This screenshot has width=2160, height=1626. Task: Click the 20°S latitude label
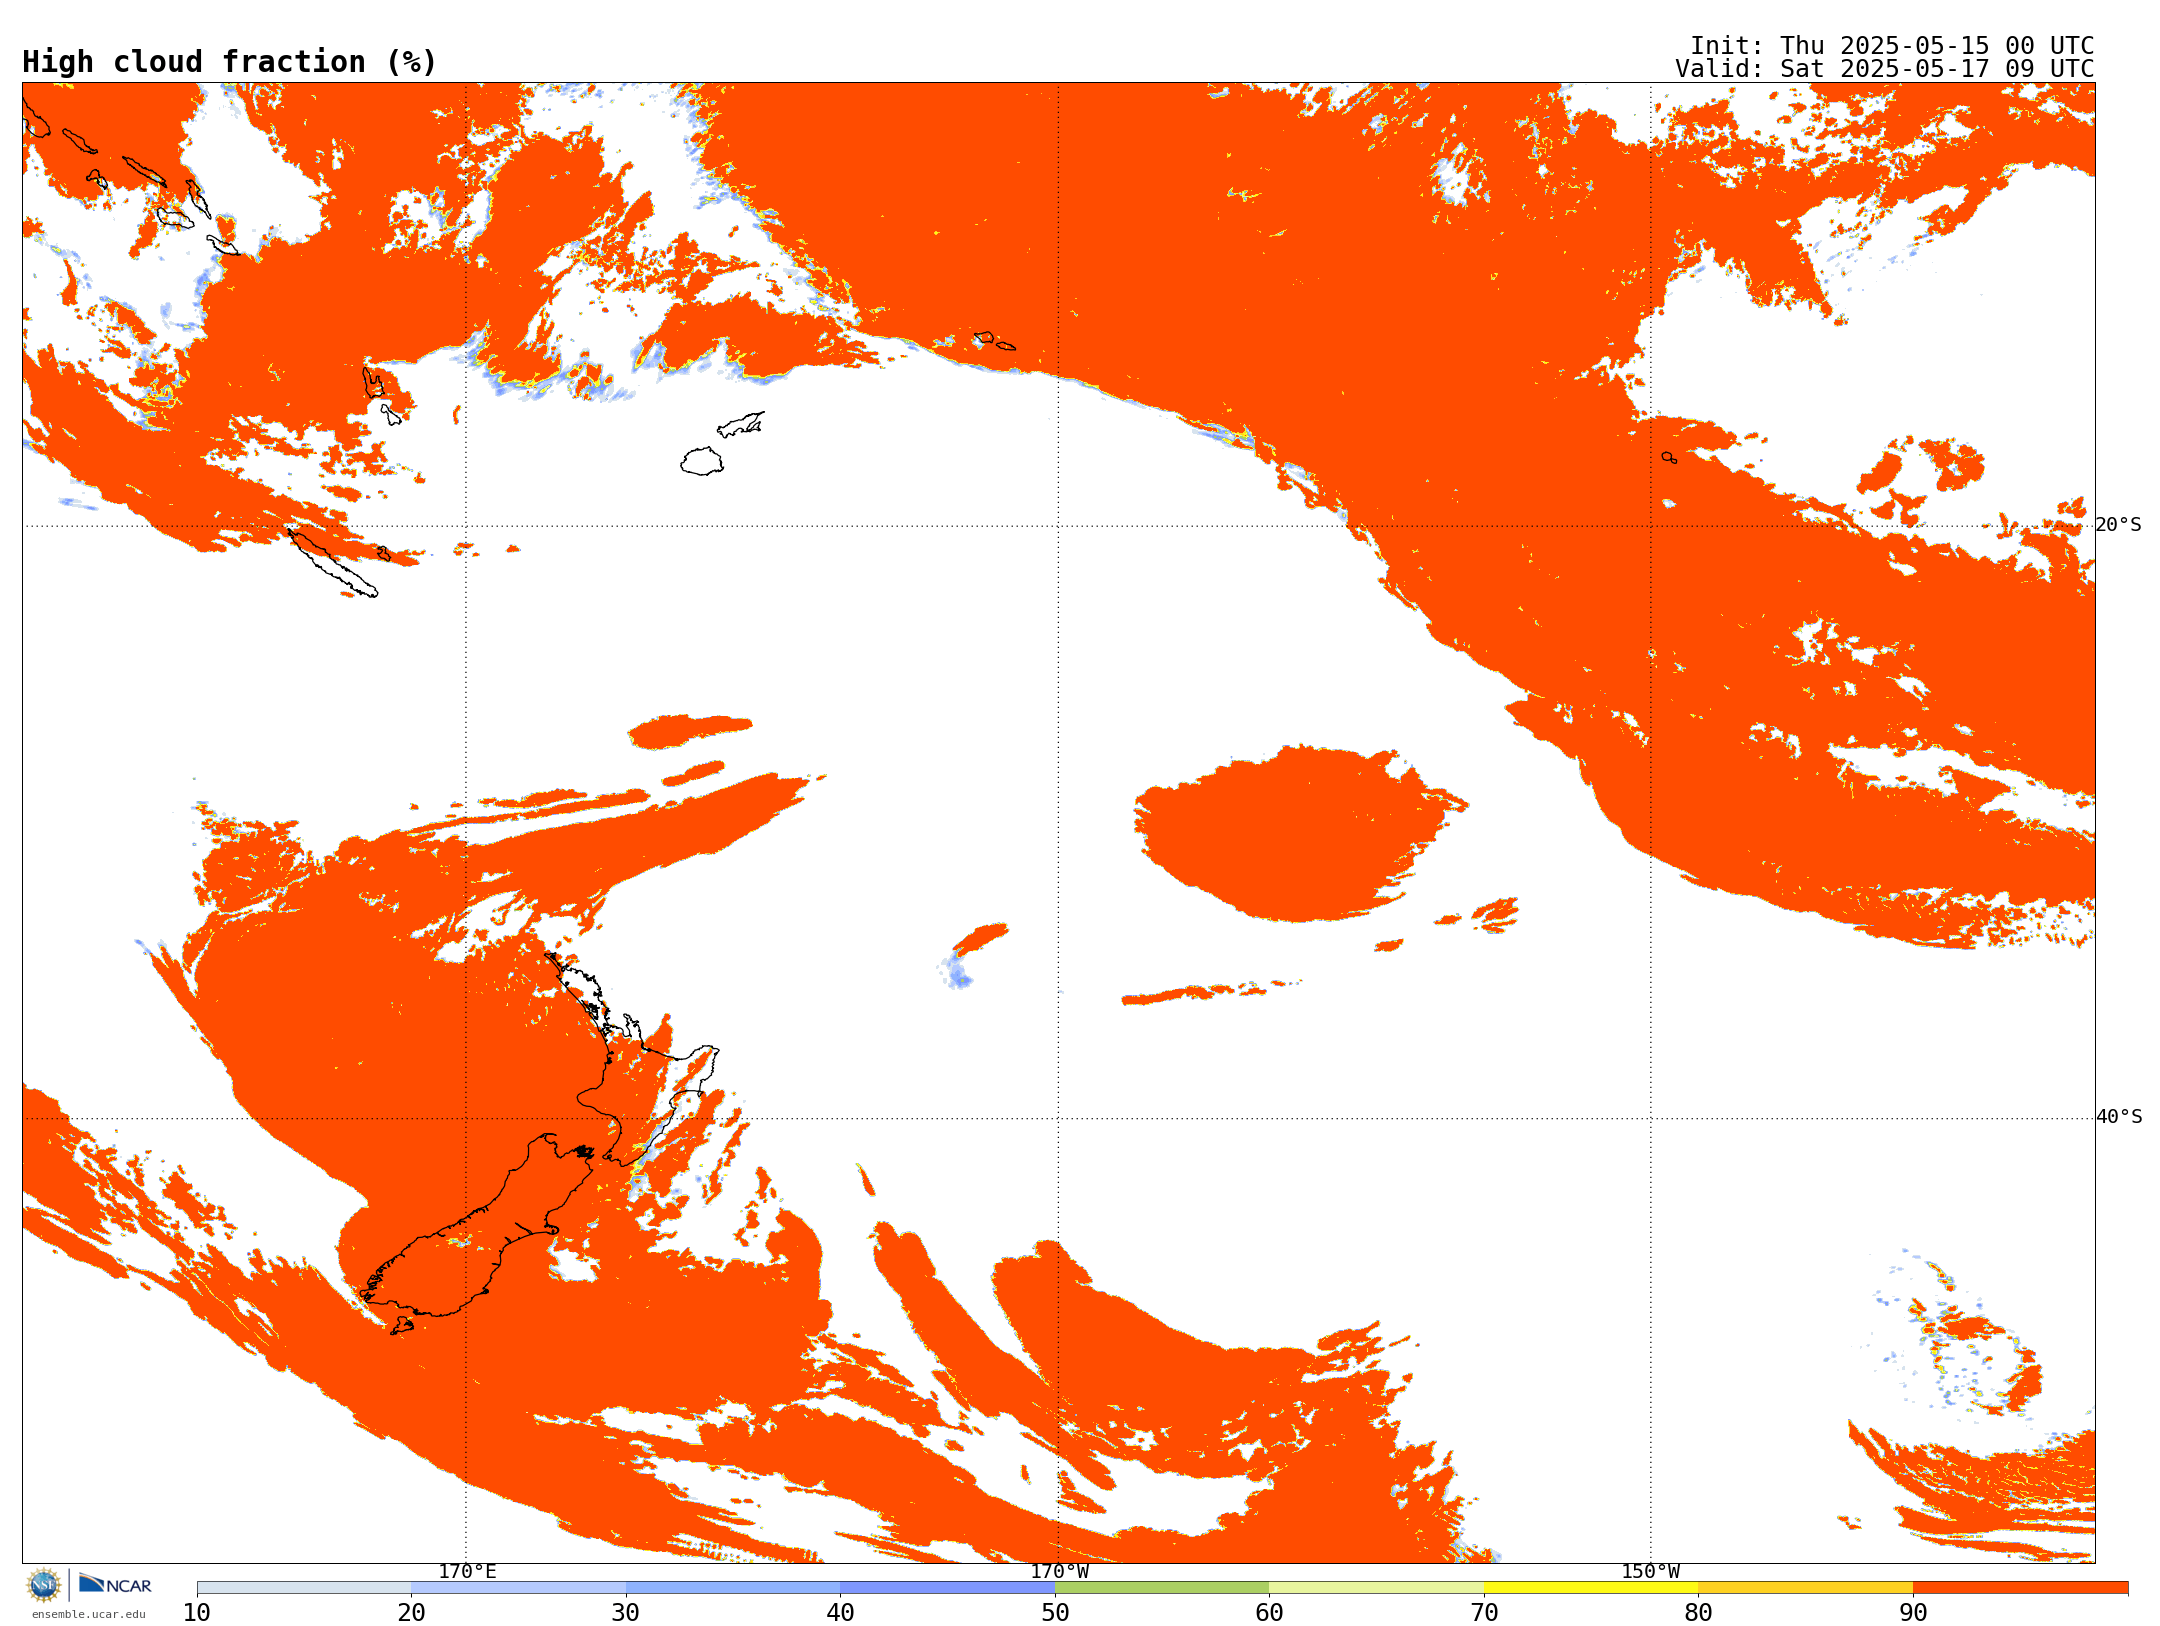[x=2119, y=525]
